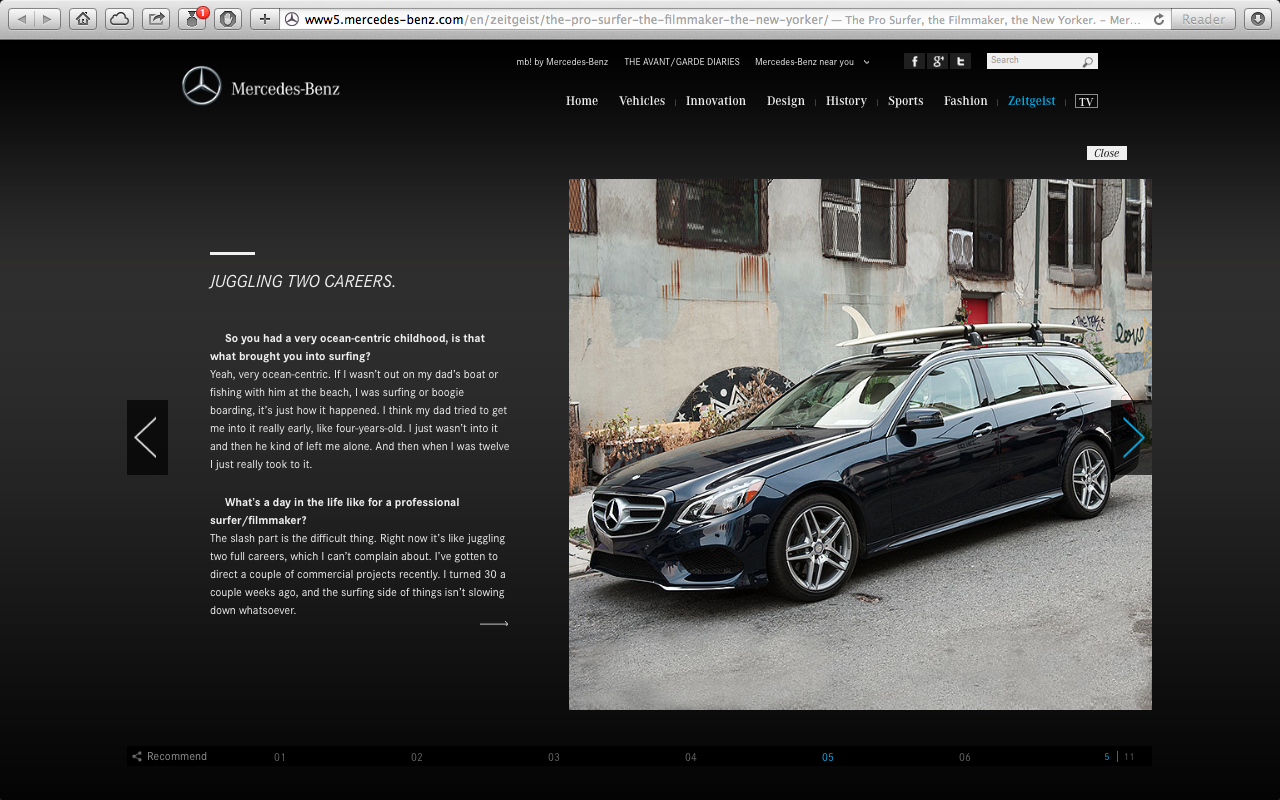Open the Fashion navigation item

(x=966, y=101)
